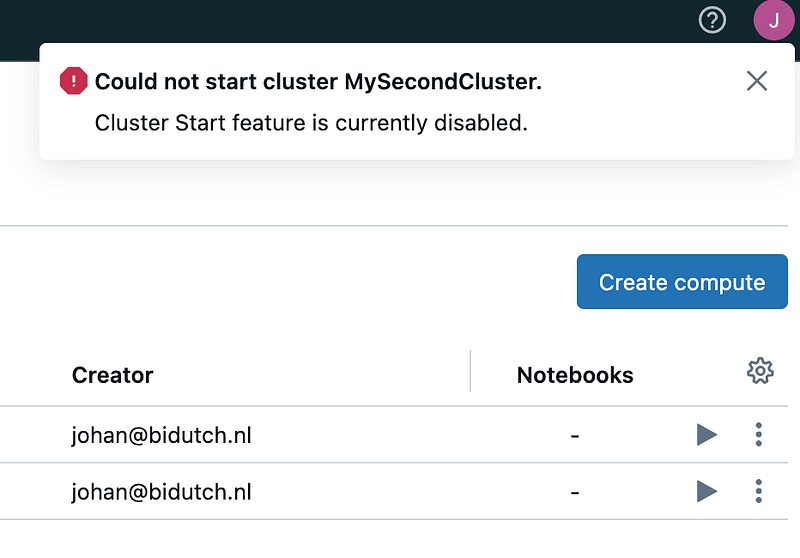Dismiss the cluster start error notification
800x558 pixels.
757,81
